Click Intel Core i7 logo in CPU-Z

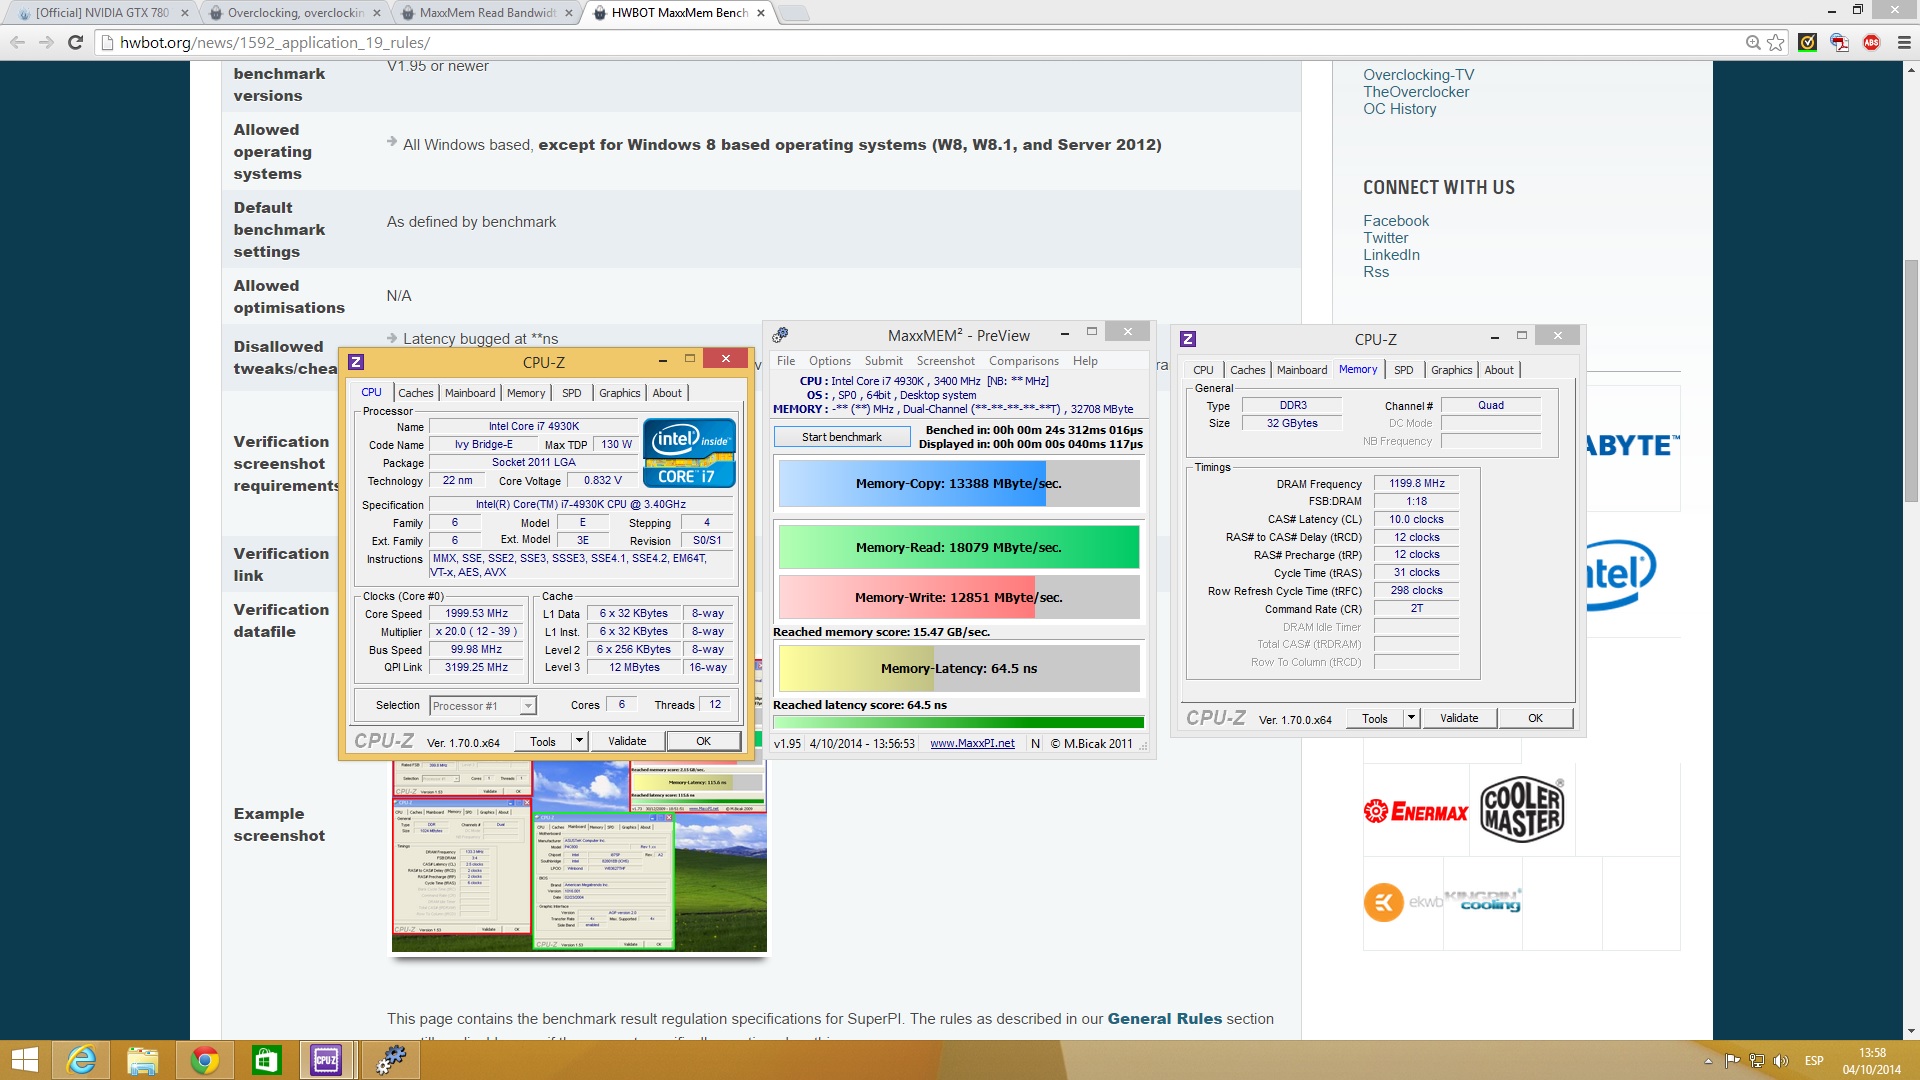[x=690, y=453]
